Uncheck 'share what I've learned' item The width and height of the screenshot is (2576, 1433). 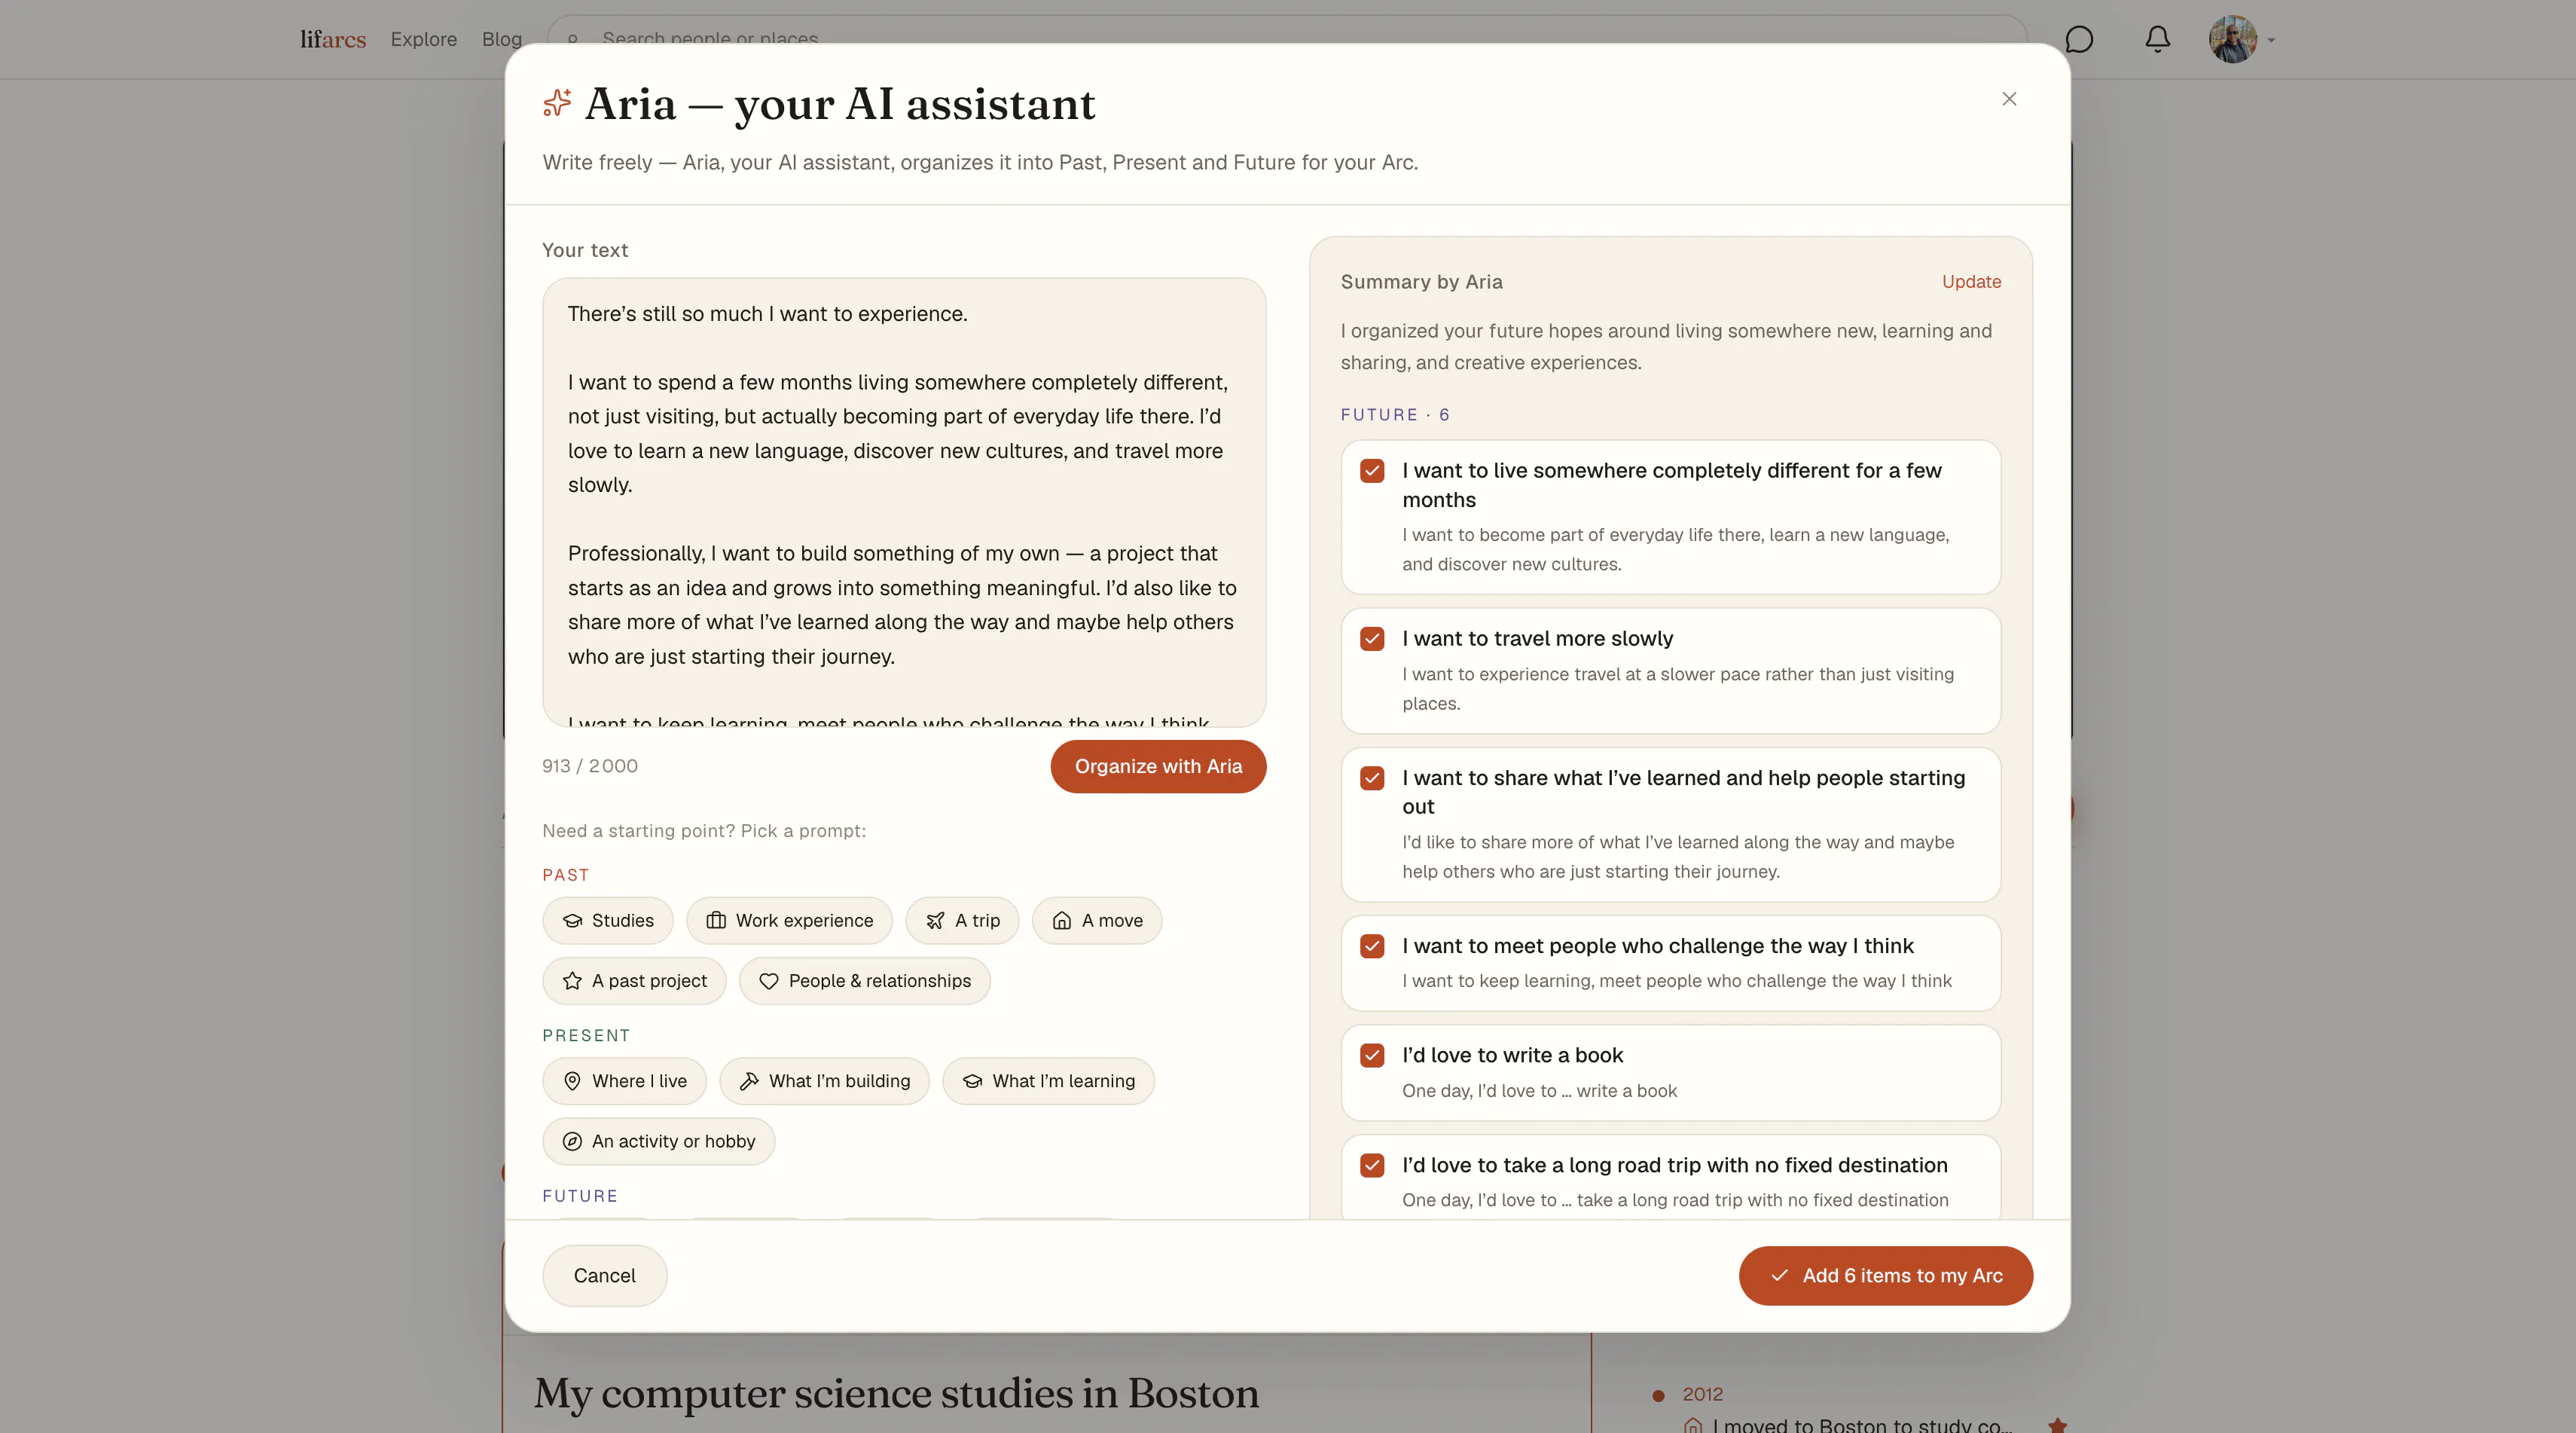[x=1372, y=778]
